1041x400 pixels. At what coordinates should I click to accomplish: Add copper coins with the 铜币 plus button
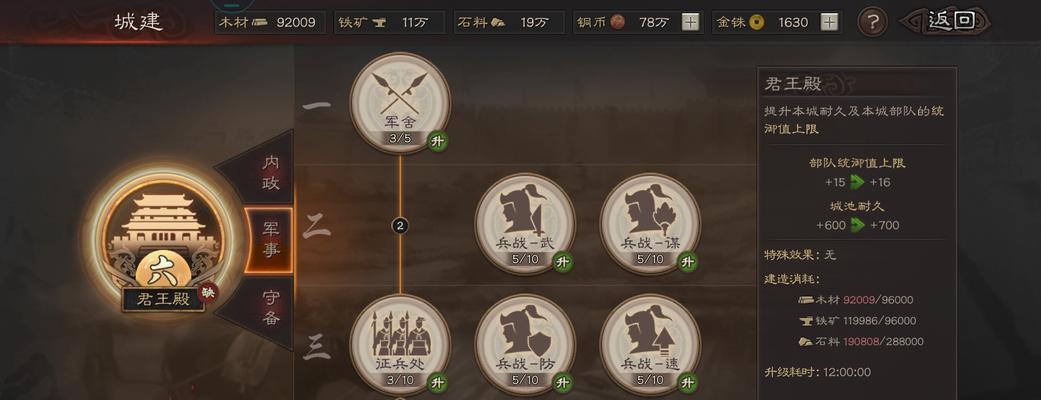[x=691, y=22]
